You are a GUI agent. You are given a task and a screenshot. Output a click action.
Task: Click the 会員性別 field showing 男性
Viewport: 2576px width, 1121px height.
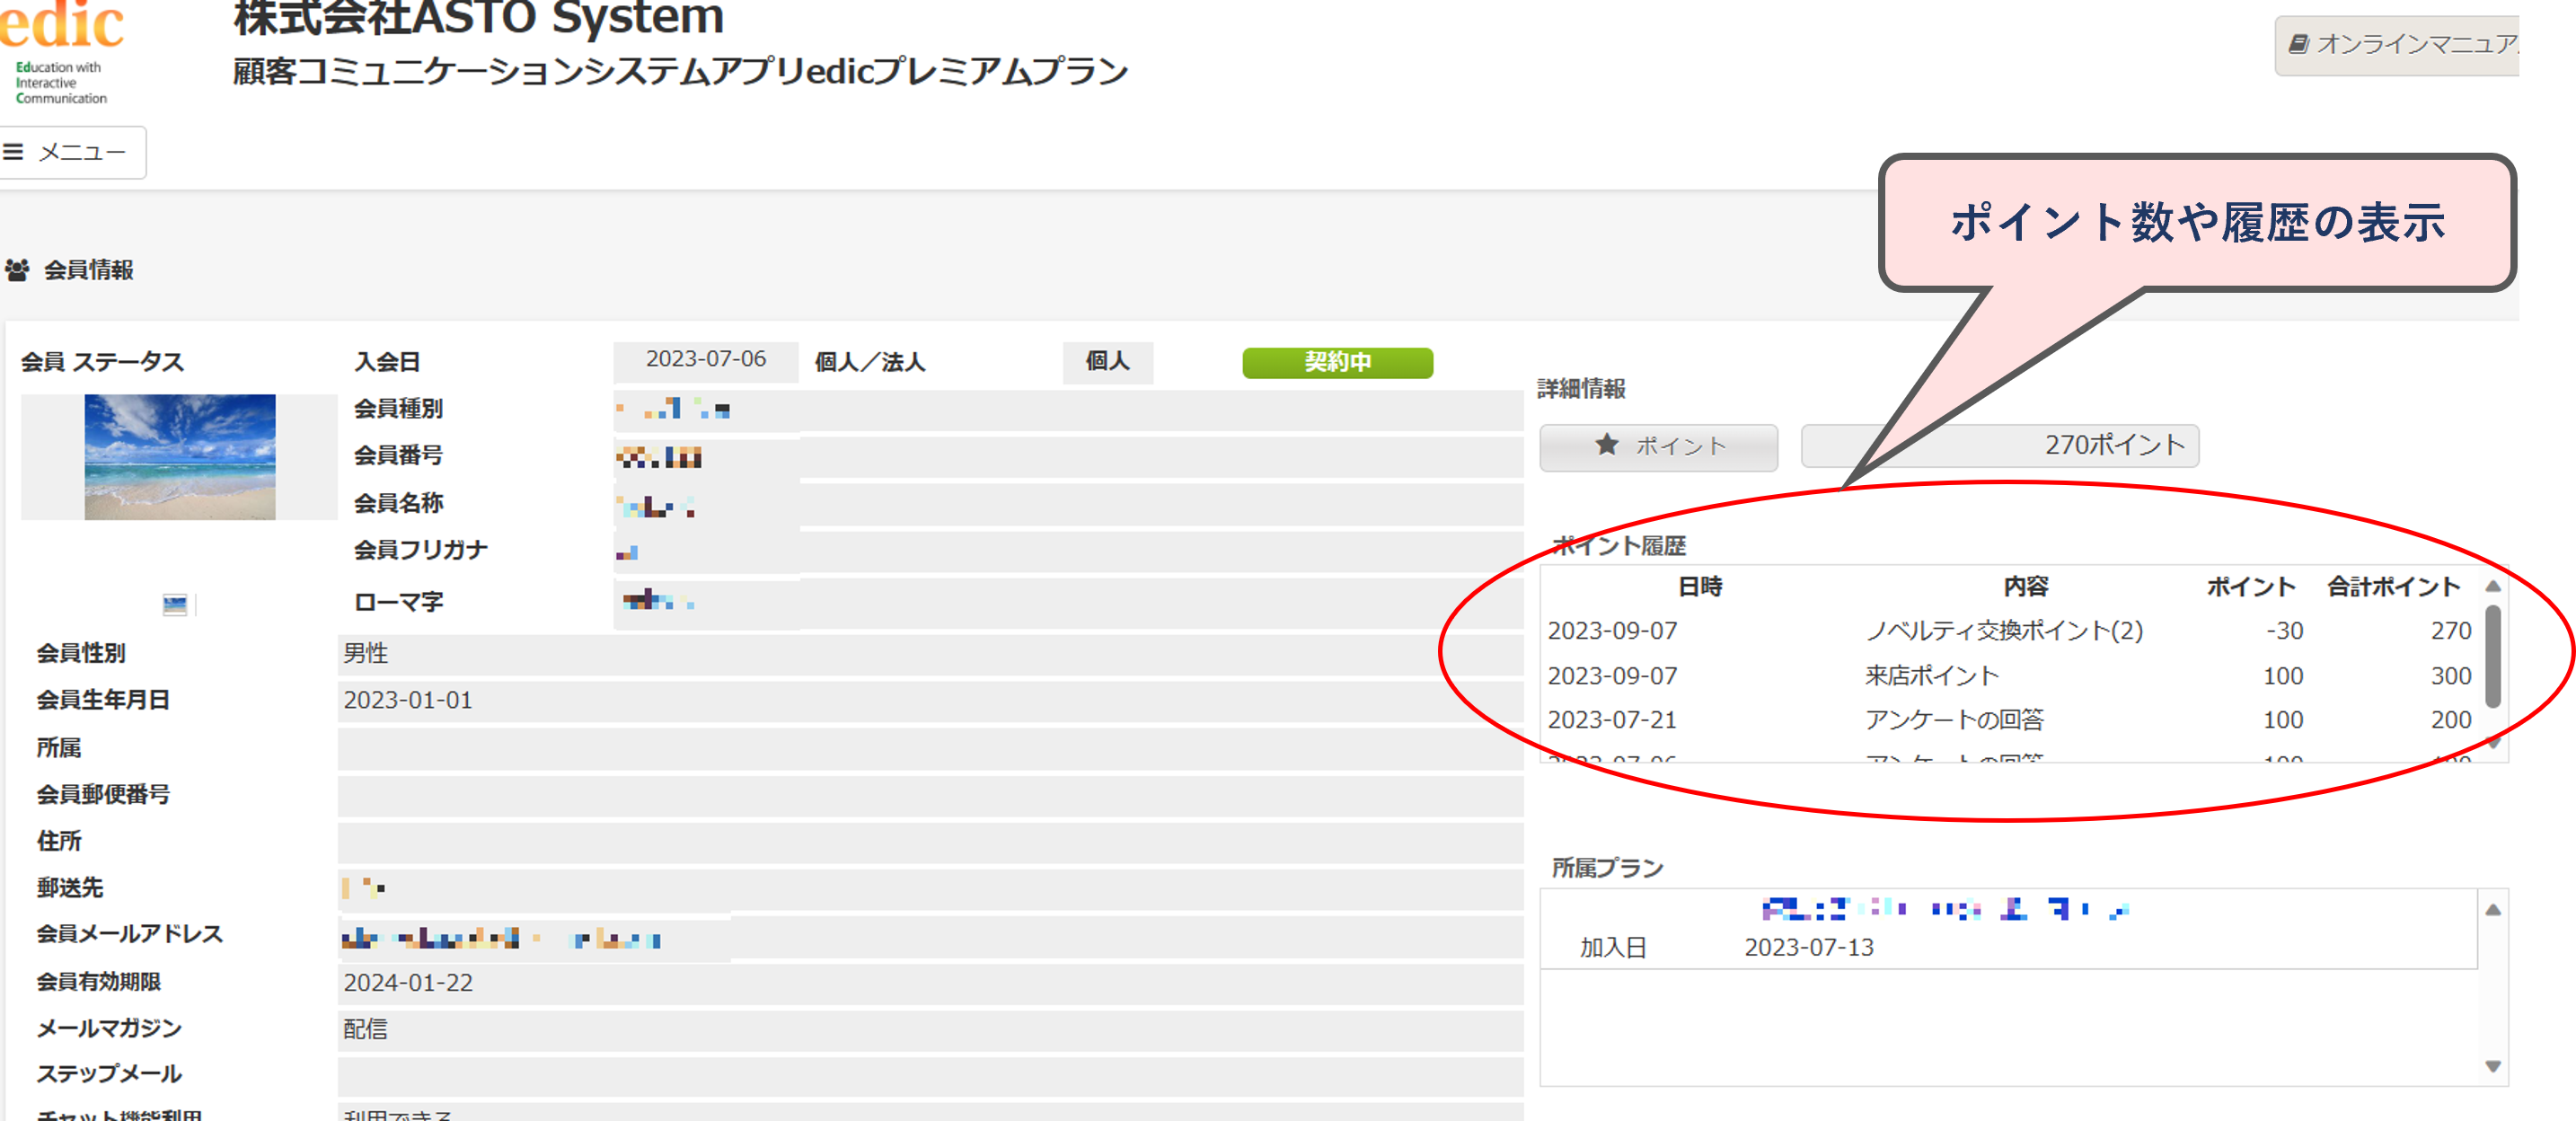pyautogui.click(x=930, y=653)
